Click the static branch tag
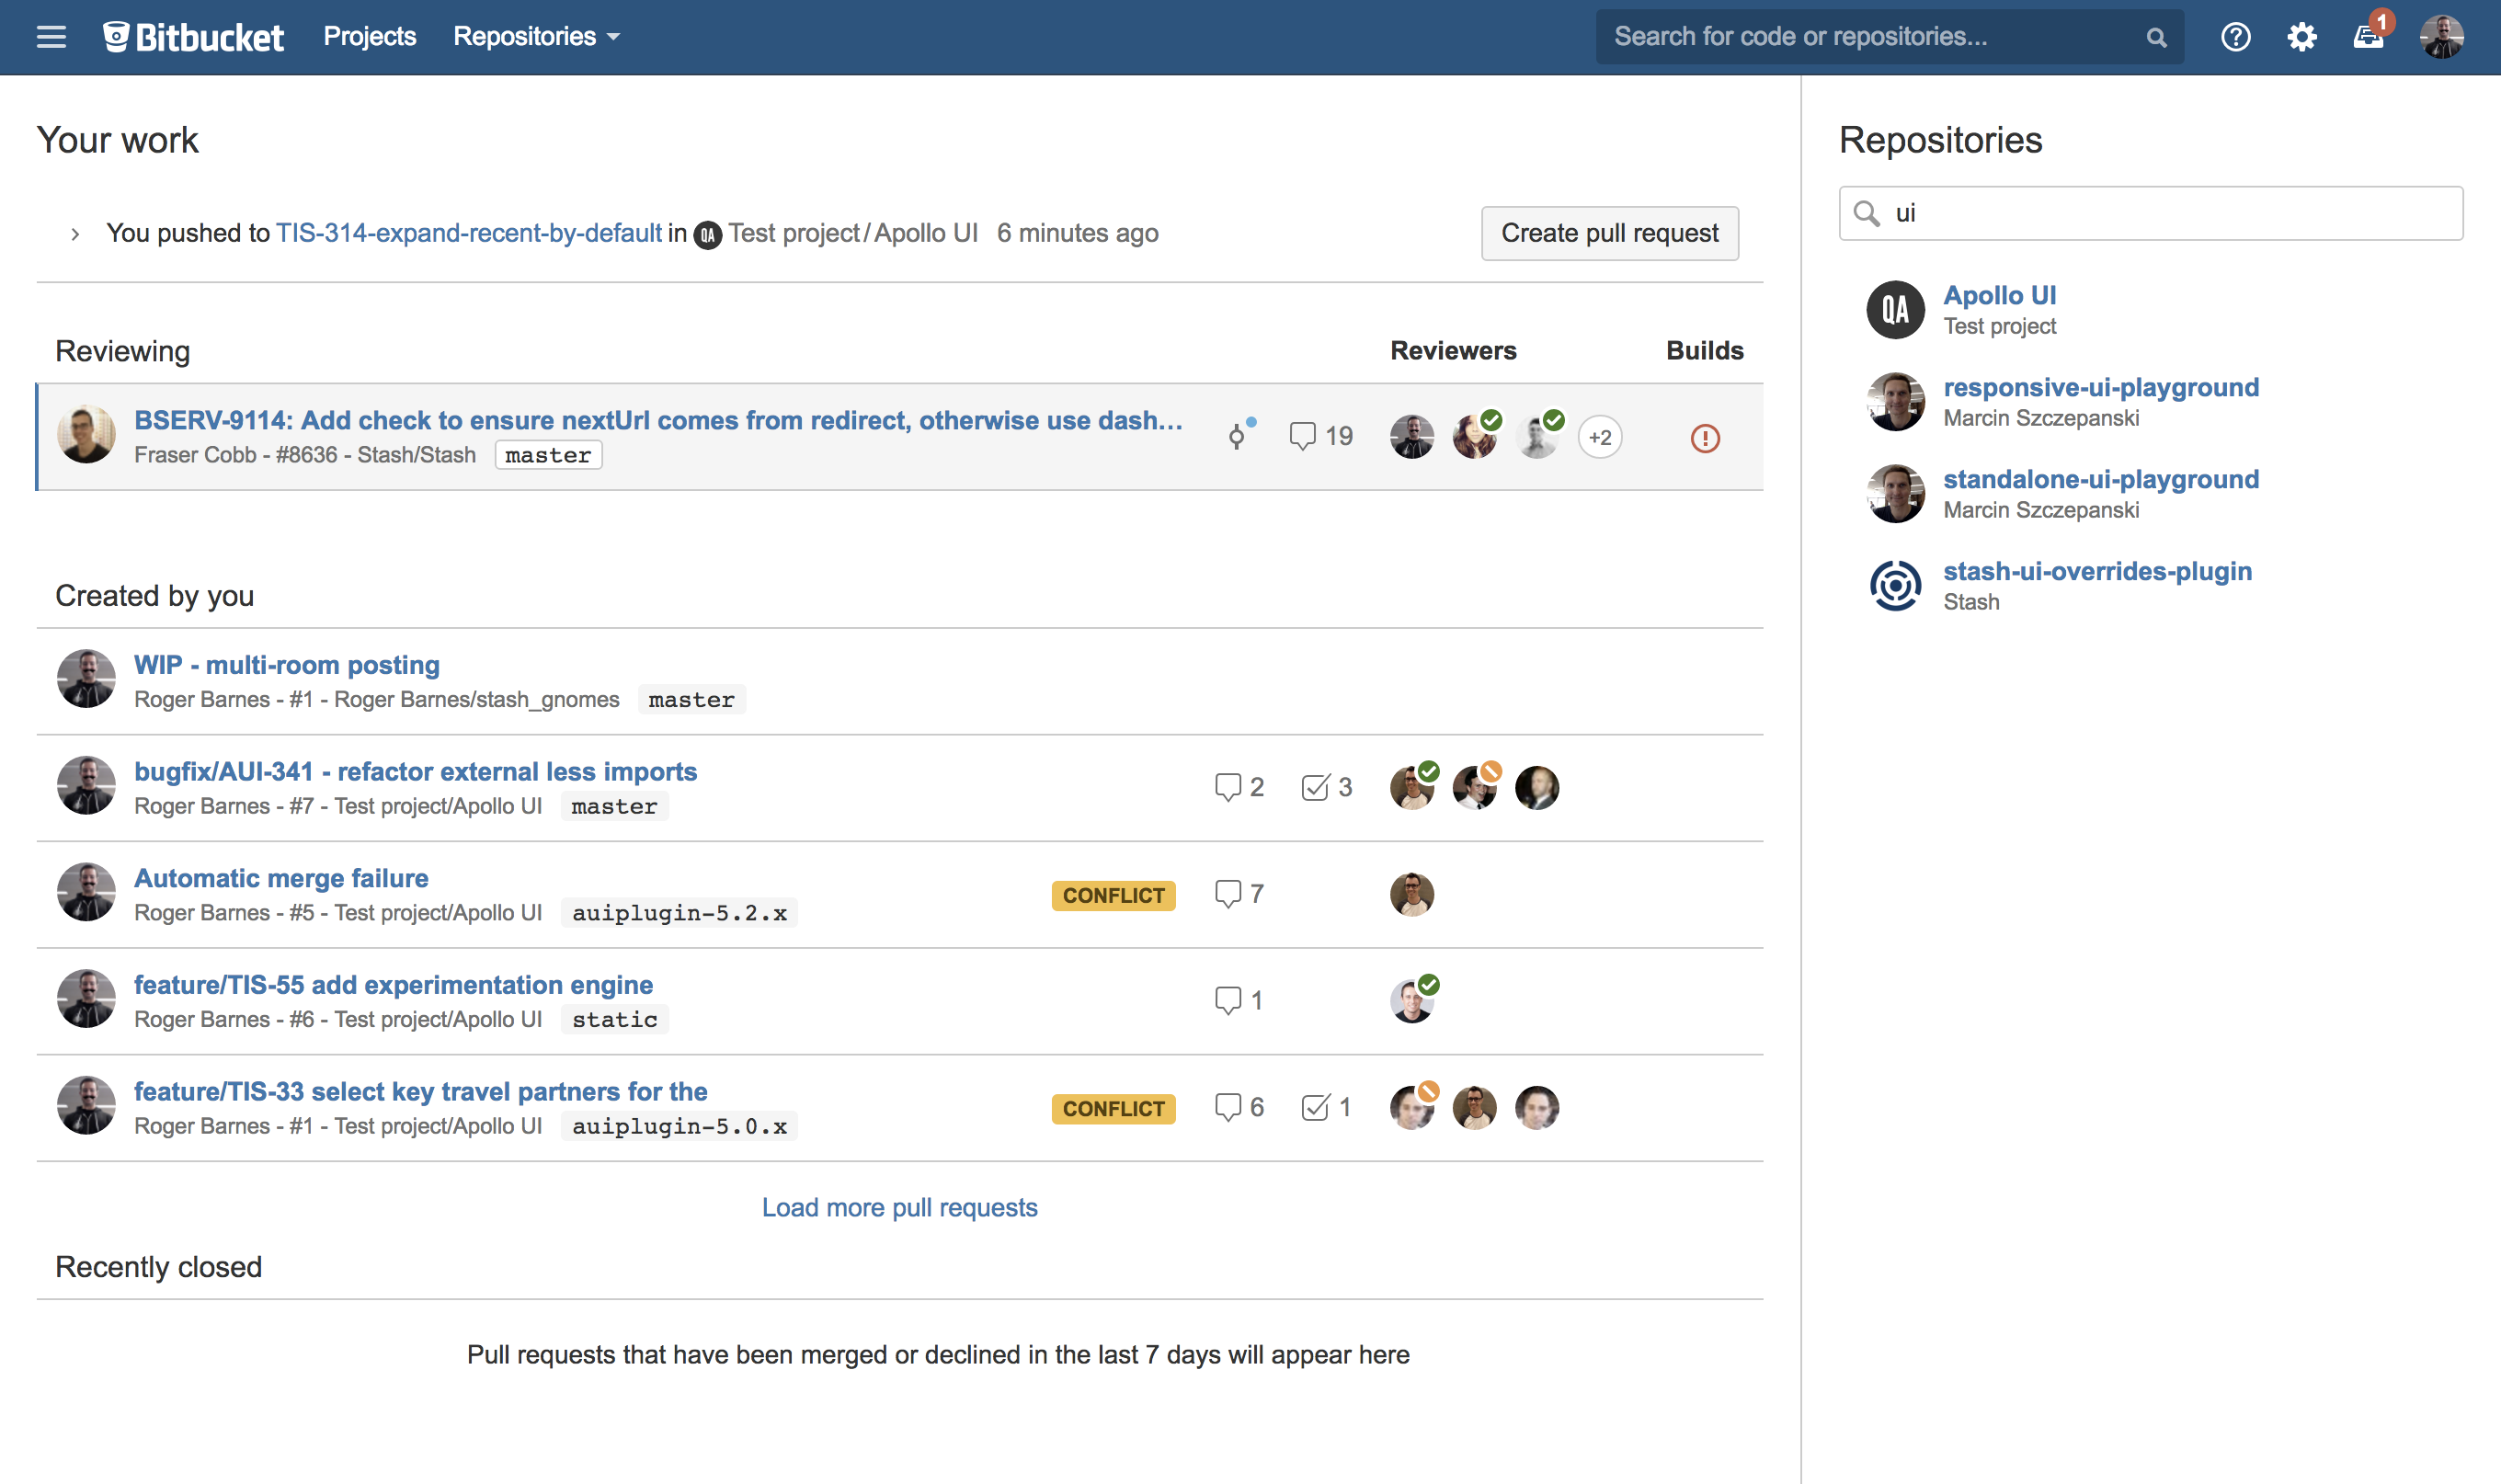The image size is (2501, 1484). [614, 1019]
